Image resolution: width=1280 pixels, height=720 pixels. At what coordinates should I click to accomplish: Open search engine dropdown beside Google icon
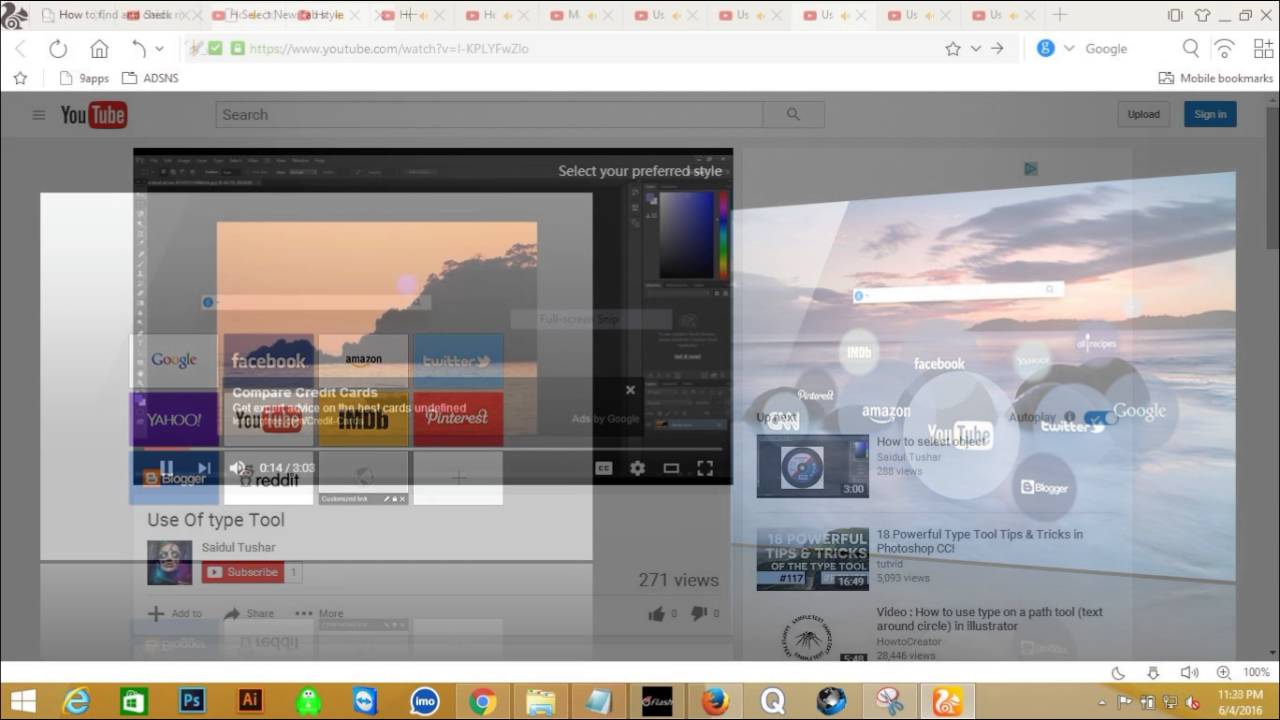tap(1069, 48)
